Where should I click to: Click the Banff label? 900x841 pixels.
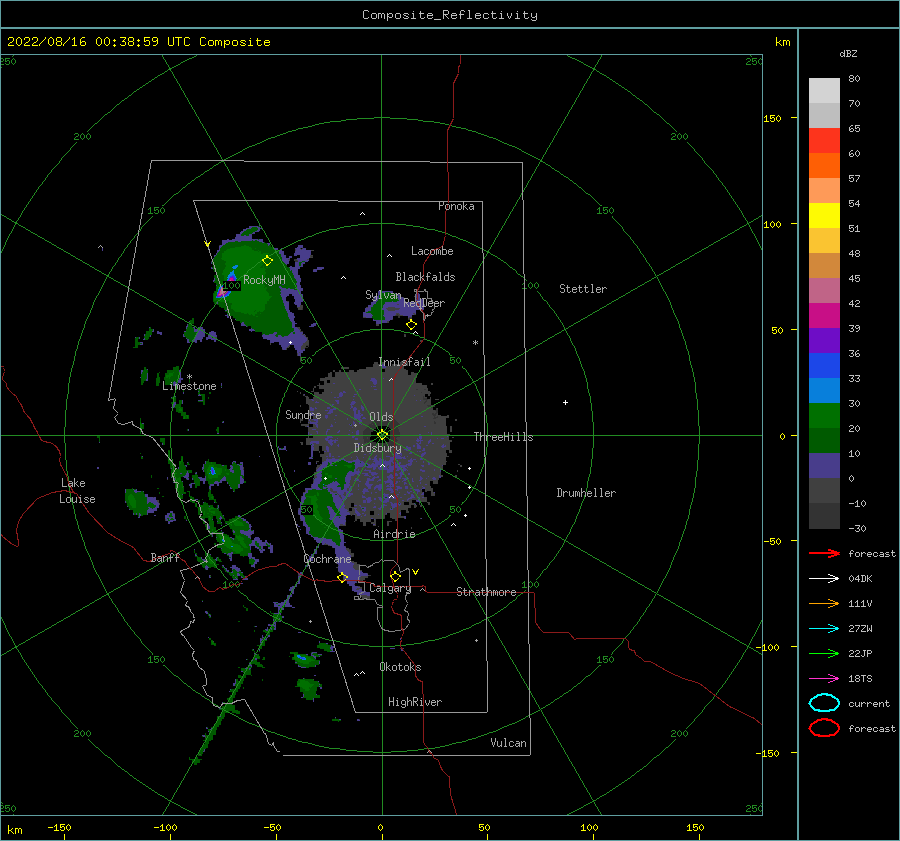pyautogui.click(x=165, y=557)
